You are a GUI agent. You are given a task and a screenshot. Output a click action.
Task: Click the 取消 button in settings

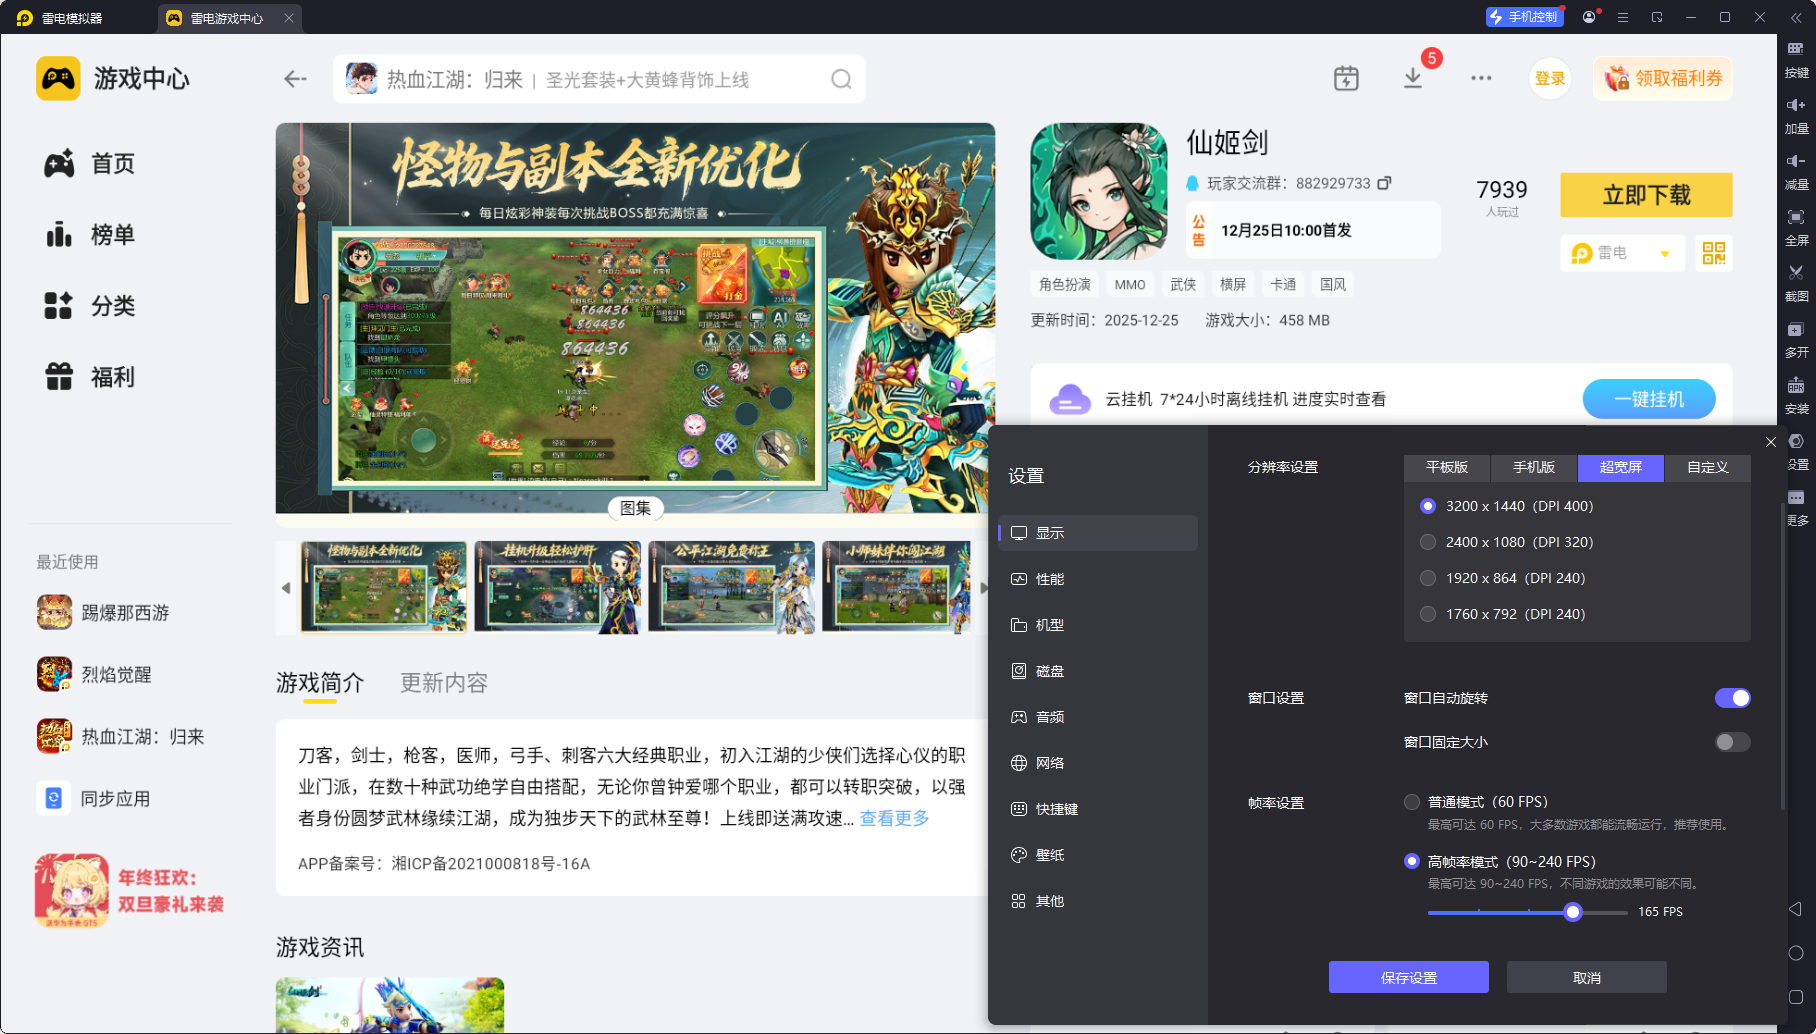coord(1586,977)
